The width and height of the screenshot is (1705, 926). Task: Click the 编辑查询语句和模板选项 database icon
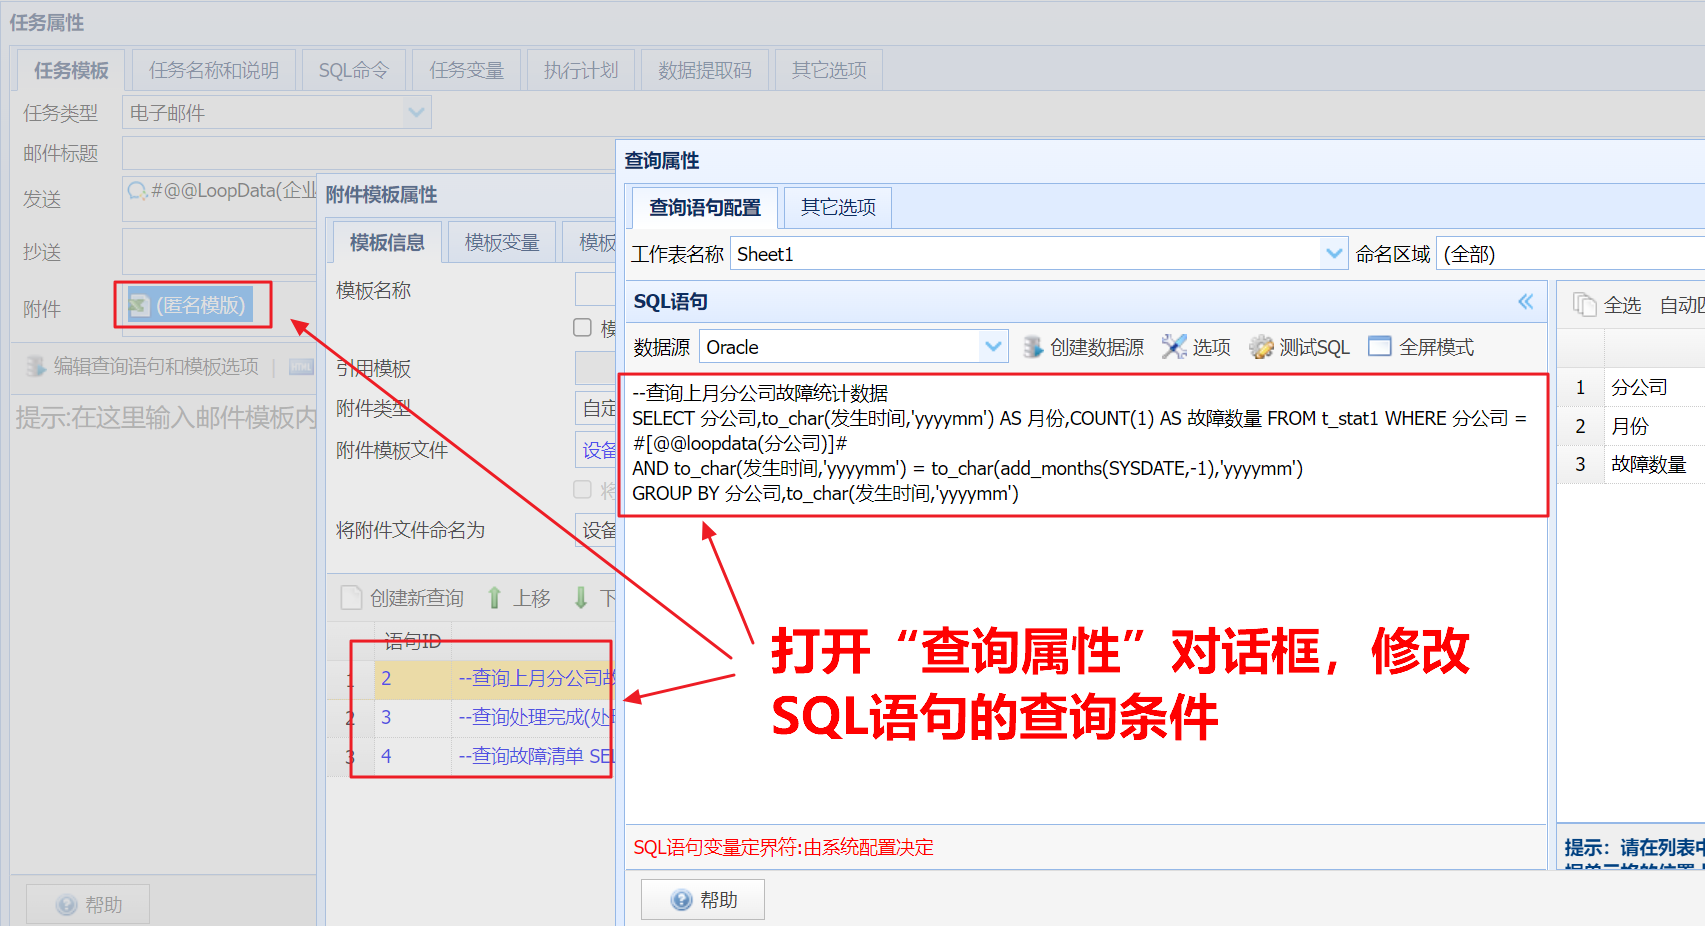[36, 367]
